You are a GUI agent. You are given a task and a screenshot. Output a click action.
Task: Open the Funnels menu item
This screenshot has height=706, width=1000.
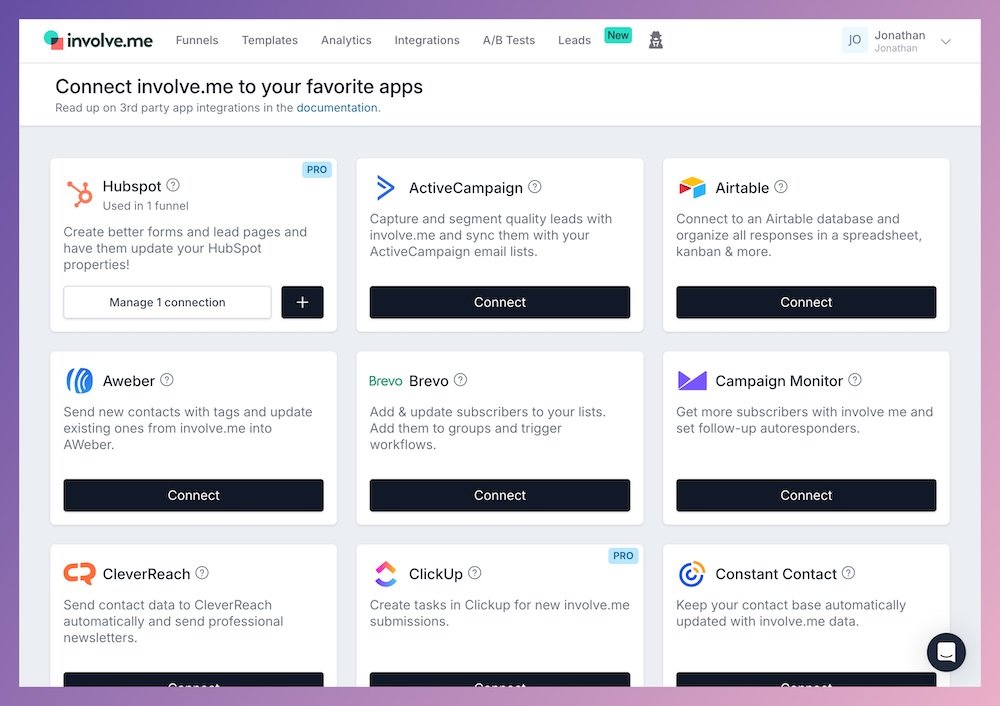pyautogui.click(x=196, y=40)
